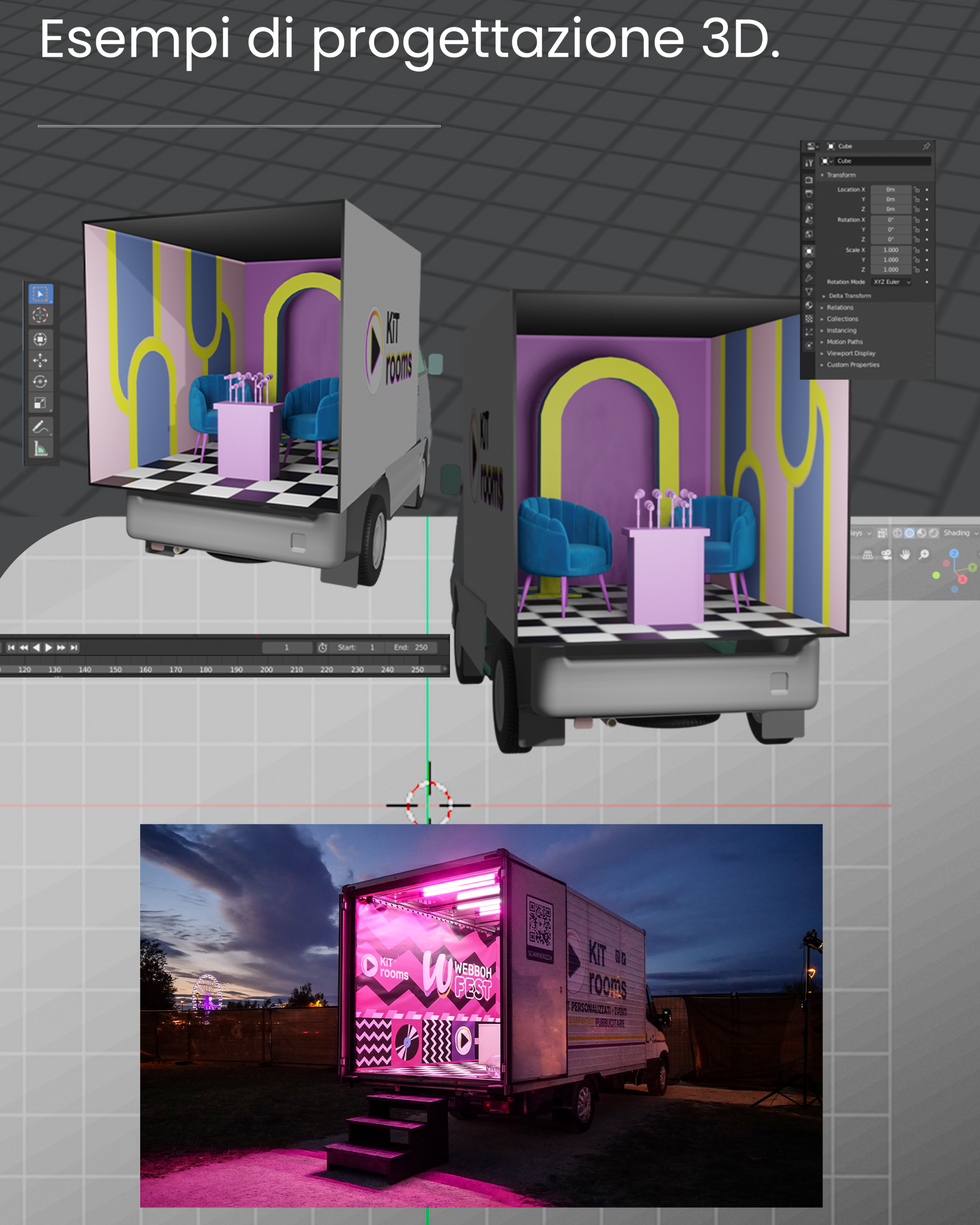
Task: Enable wireframe viewport shading
Action: 897,533
